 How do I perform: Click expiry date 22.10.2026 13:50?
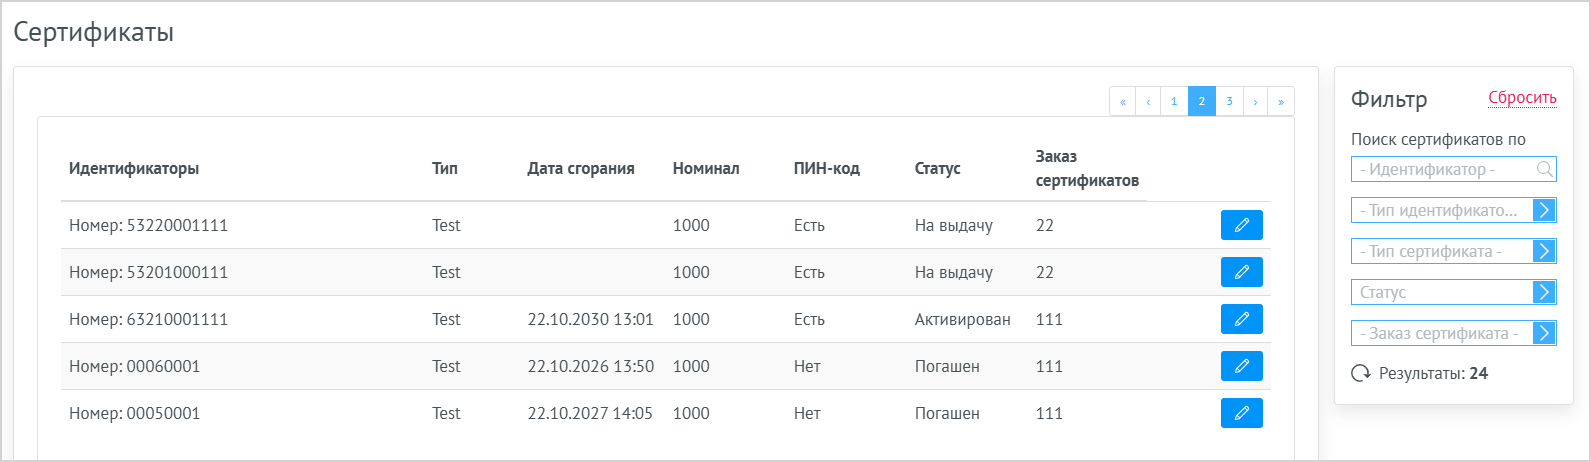590,366
